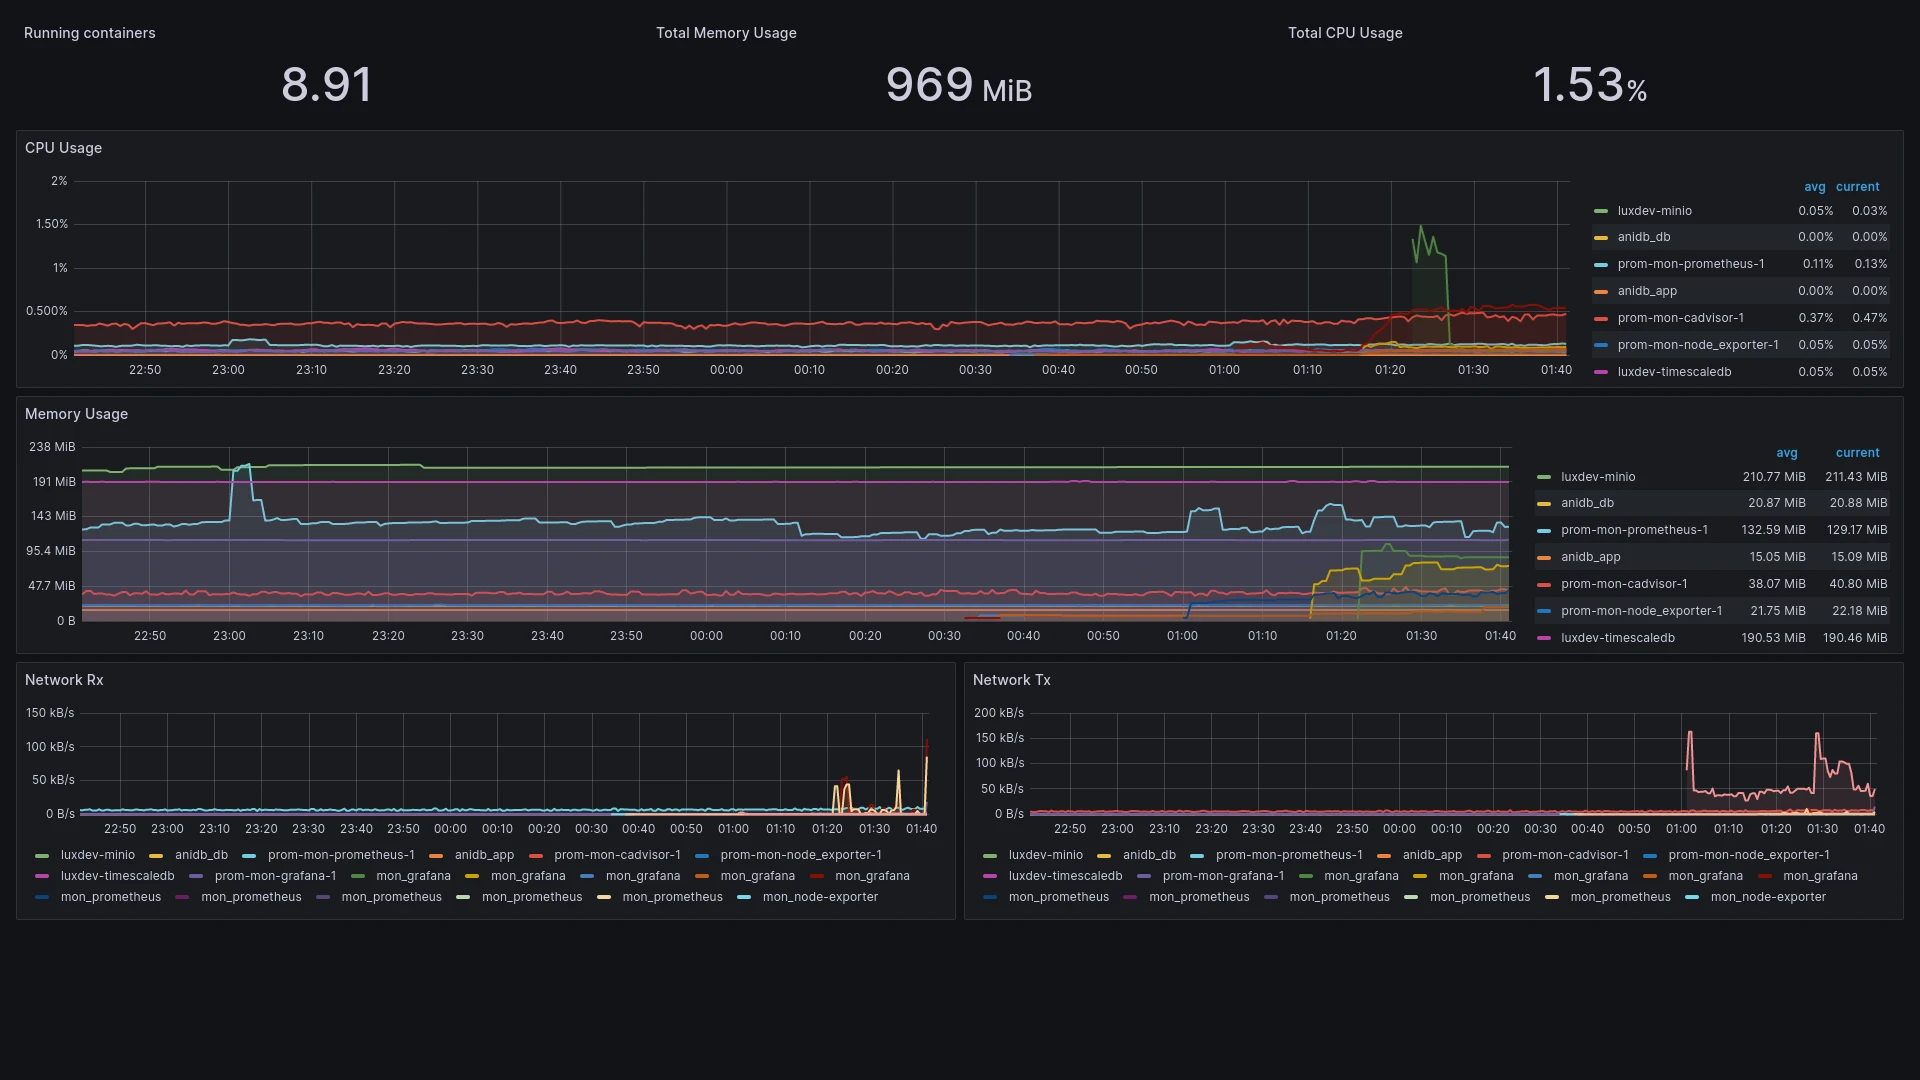This screenshot has height=1080, width=1920.
Task: Toggle prom-mon-cadvisor-1 series in CPU Usage legend
Action: click(x=1680, y=318)
